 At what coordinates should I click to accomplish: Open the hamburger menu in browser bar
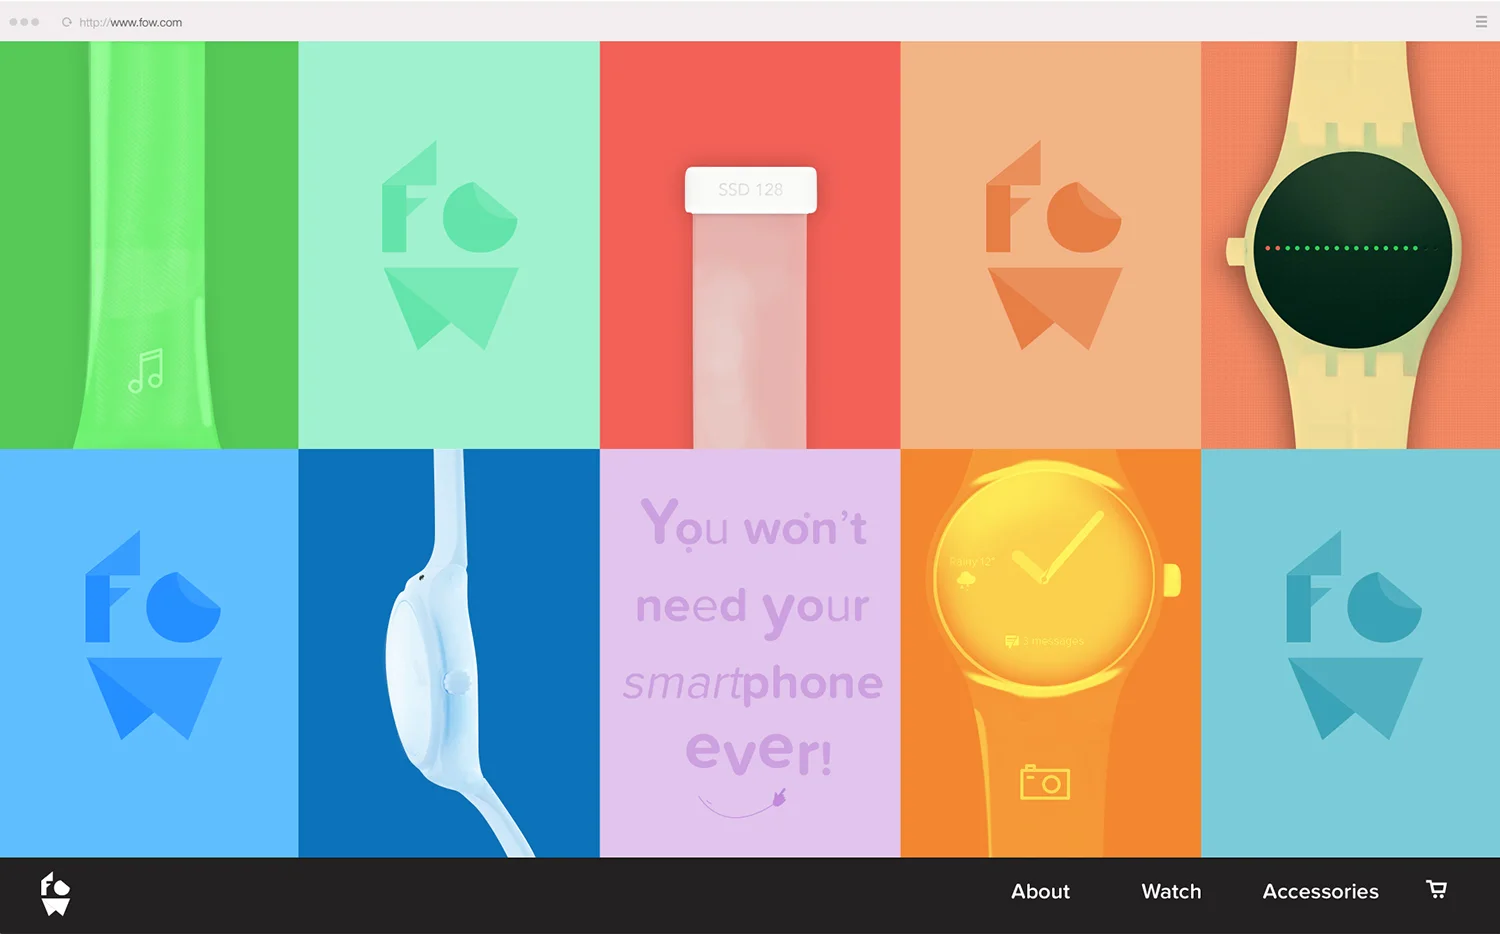1481,21
